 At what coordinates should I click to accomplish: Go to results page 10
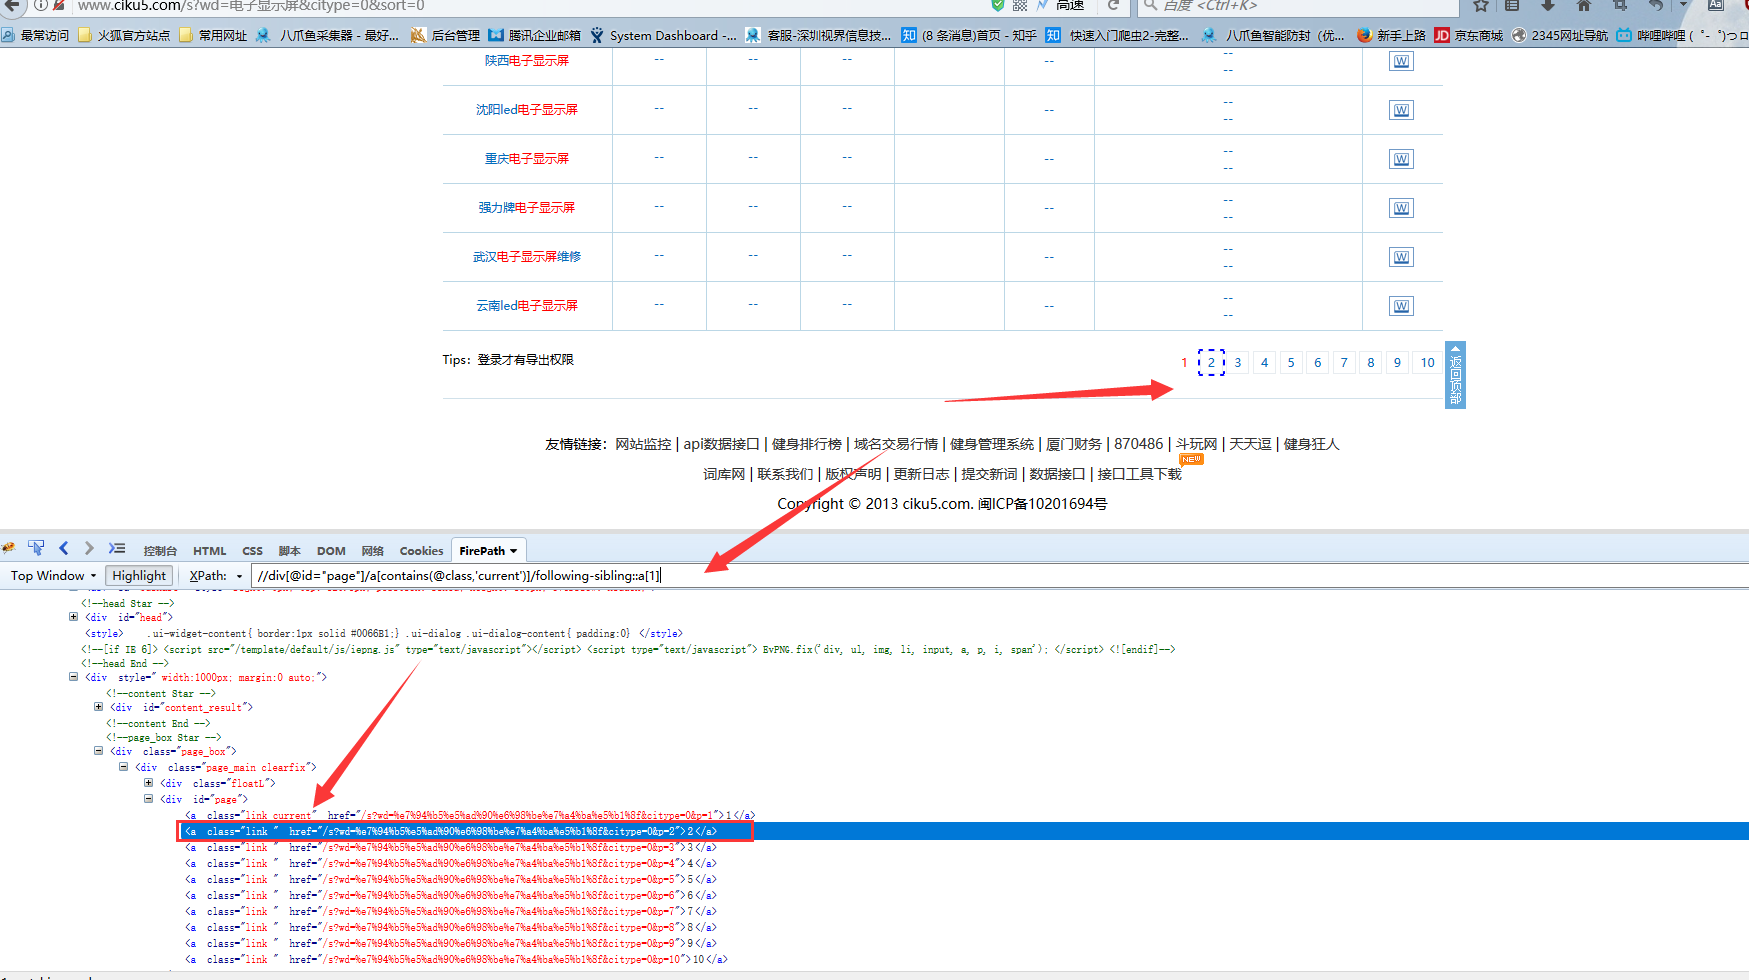point(1427,363)
